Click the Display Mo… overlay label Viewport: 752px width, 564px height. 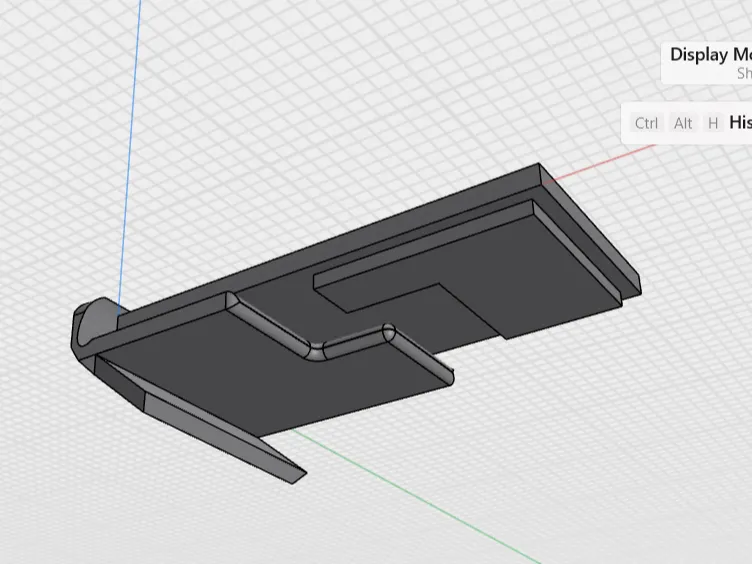711,55
